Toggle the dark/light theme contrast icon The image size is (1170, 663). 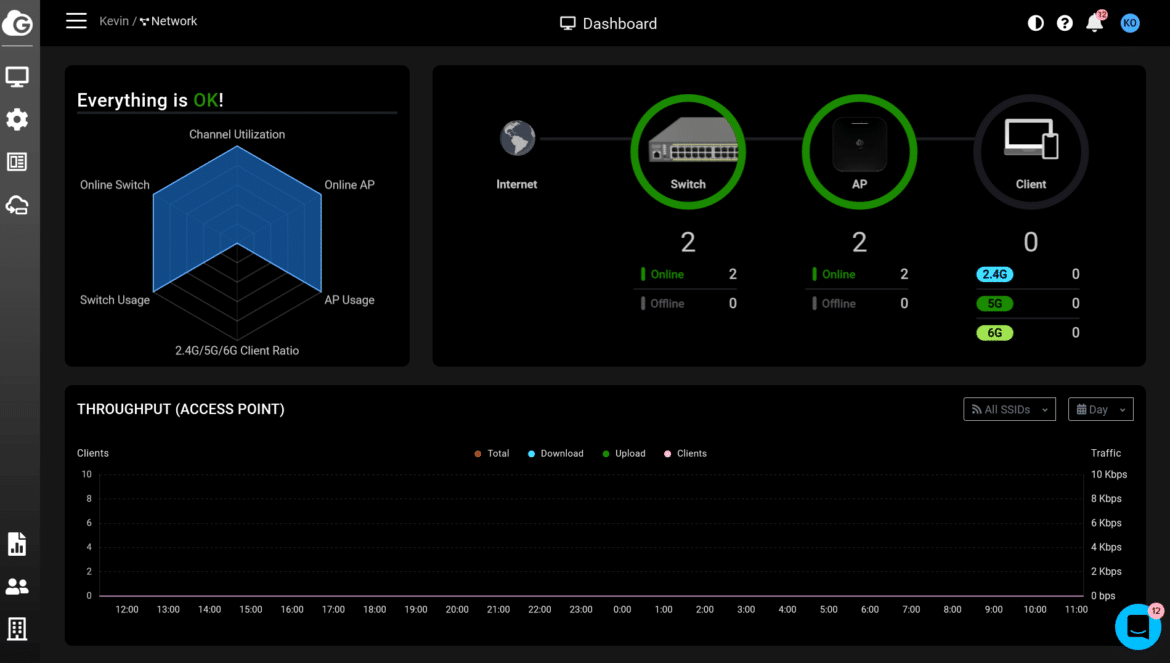point(1036,23)
